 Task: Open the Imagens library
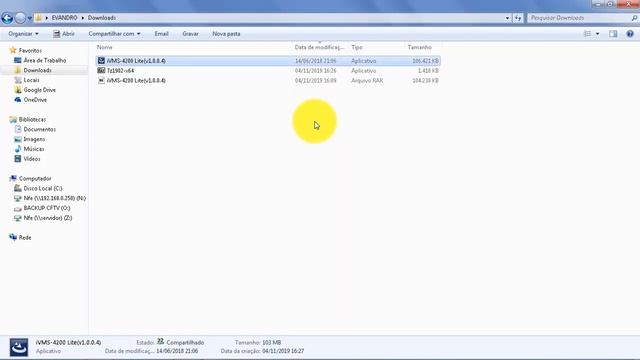pos(34,139)
